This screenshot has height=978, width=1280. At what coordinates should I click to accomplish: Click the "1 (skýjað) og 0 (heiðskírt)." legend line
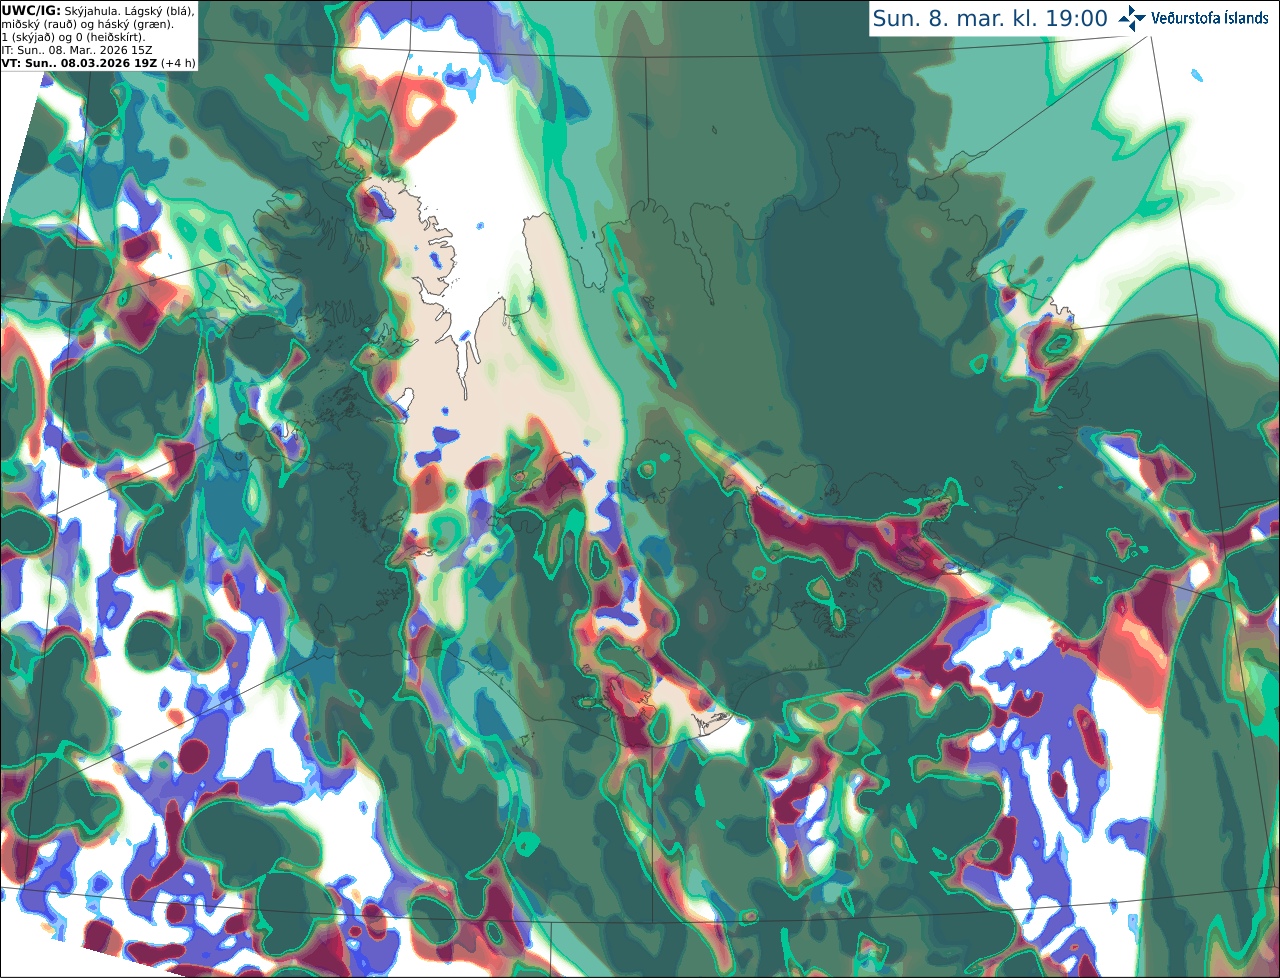73,36
